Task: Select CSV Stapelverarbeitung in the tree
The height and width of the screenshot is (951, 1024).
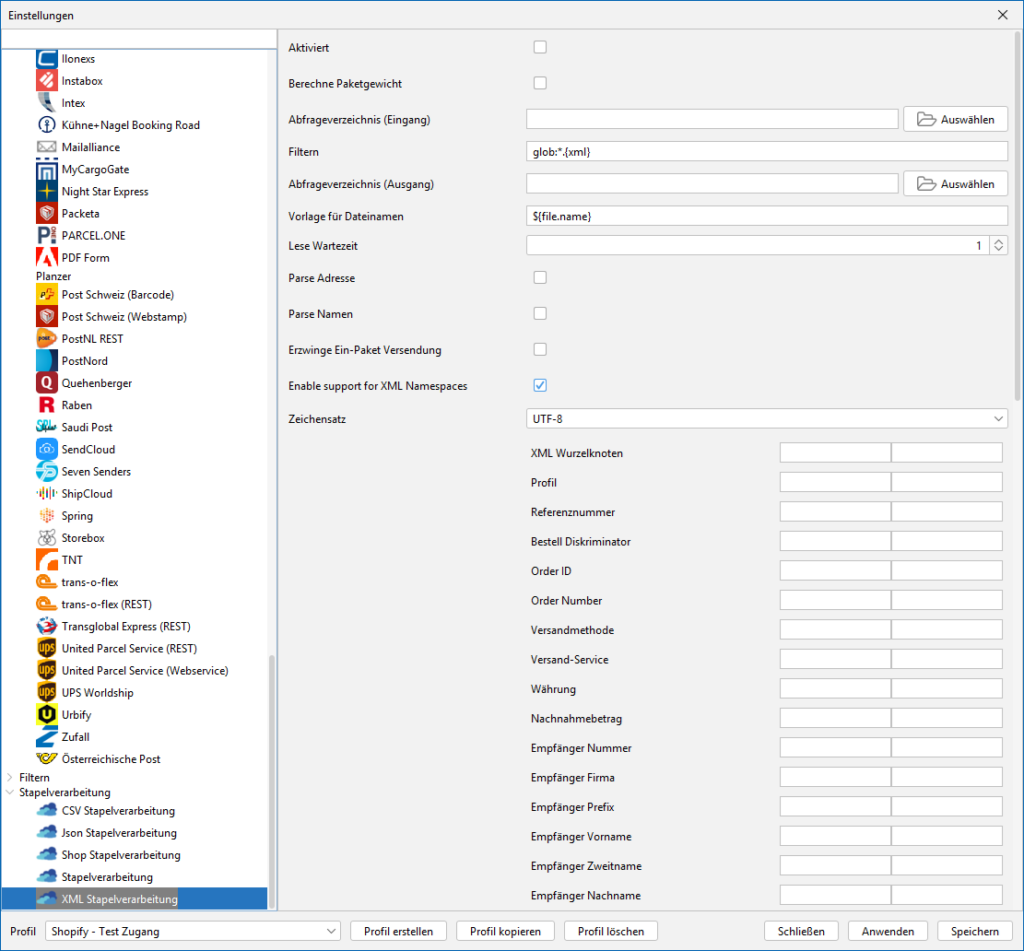Action: coord(118,811)
